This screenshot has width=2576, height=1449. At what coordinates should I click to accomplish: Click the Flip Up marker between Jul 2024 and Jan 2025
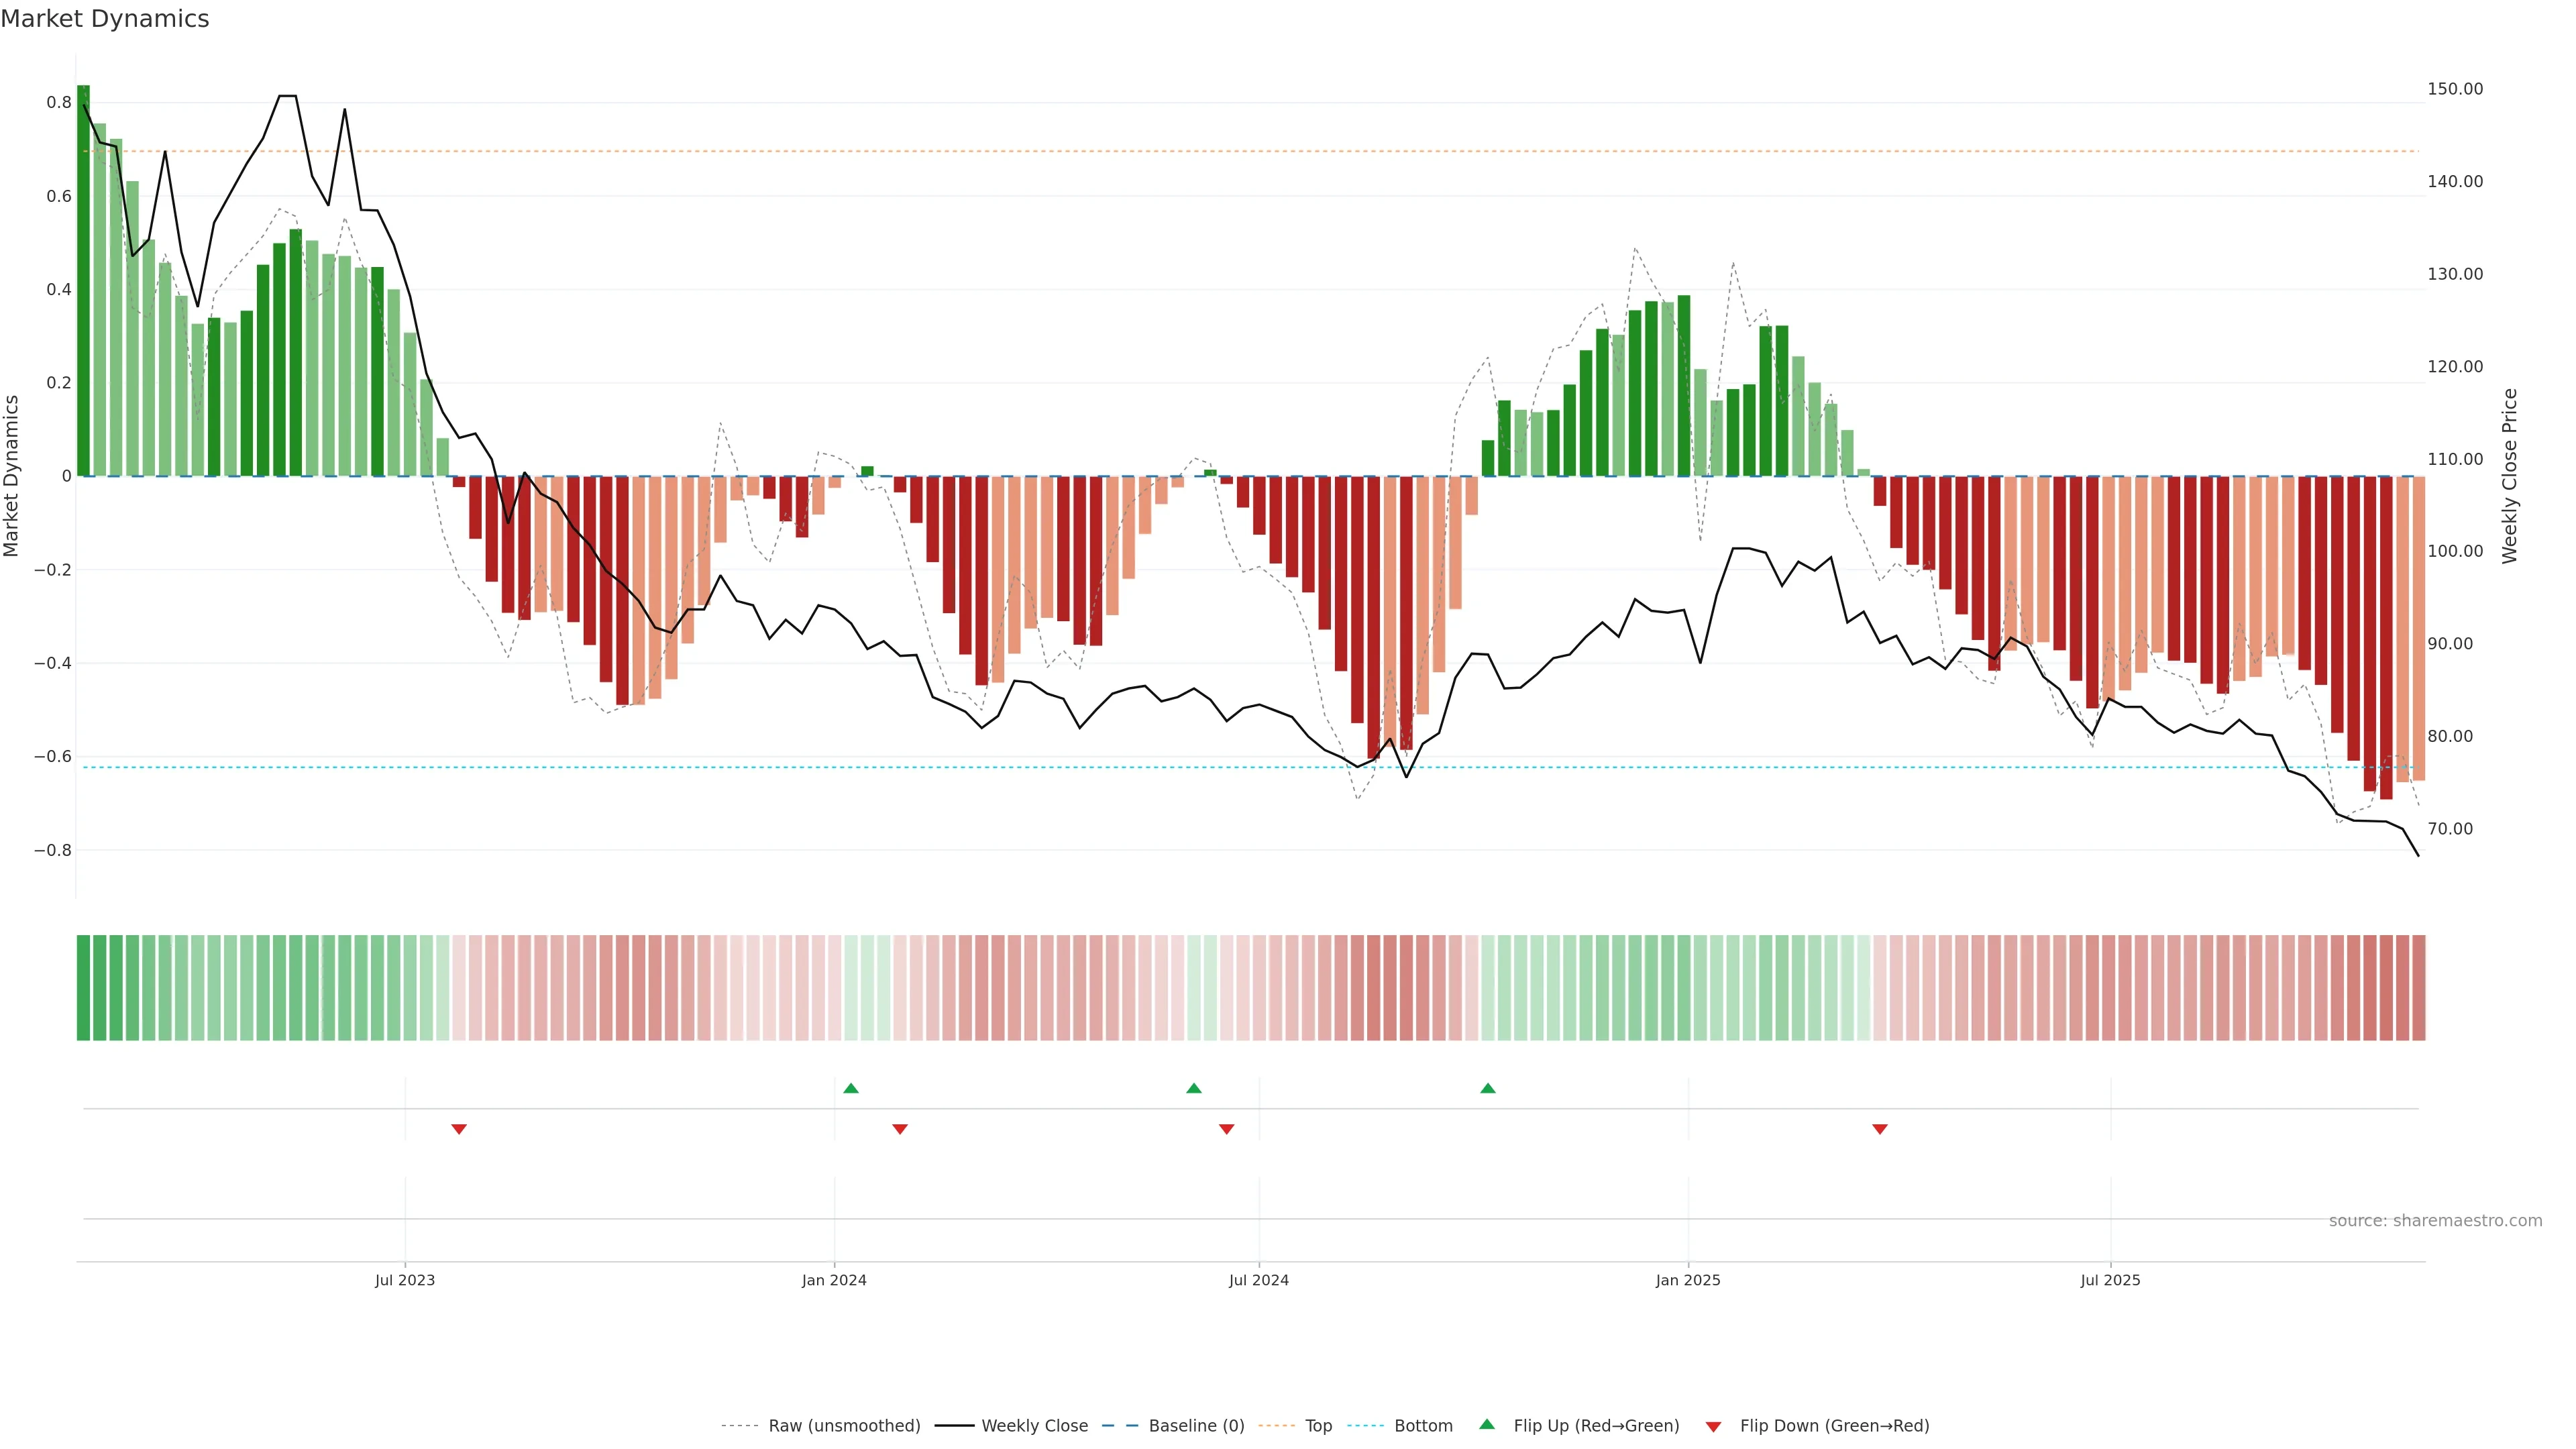pyautogui.click(x=1488, y=1088)
